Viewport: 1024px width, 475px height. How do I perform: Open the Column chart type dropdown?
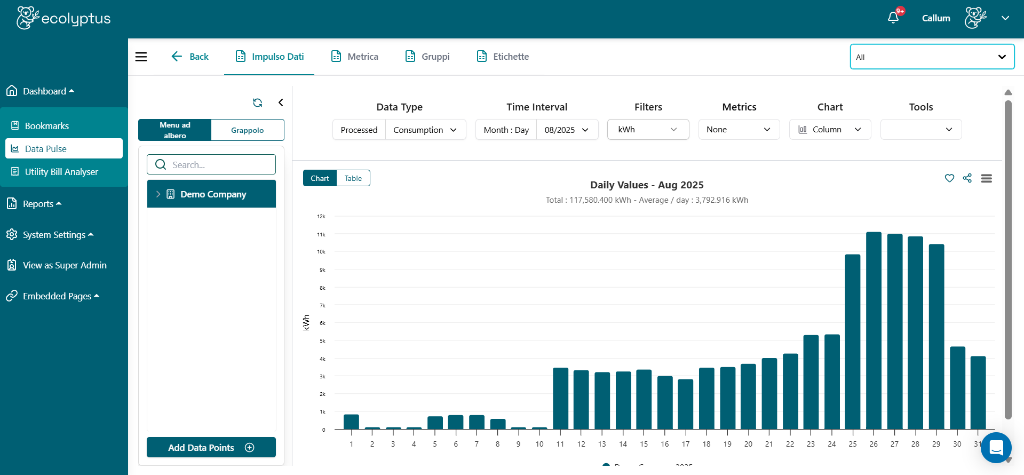830,129
